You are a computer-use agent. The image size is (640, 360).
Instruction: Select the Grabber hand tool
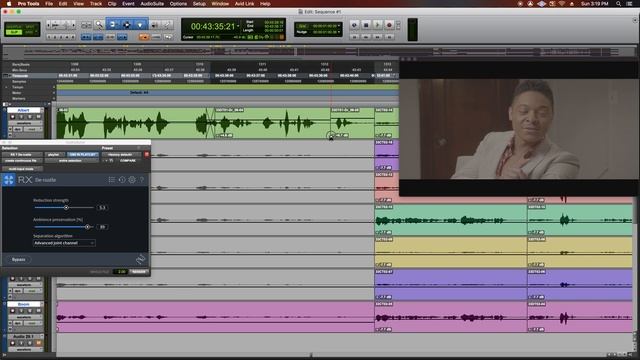(x=140, y=25)
